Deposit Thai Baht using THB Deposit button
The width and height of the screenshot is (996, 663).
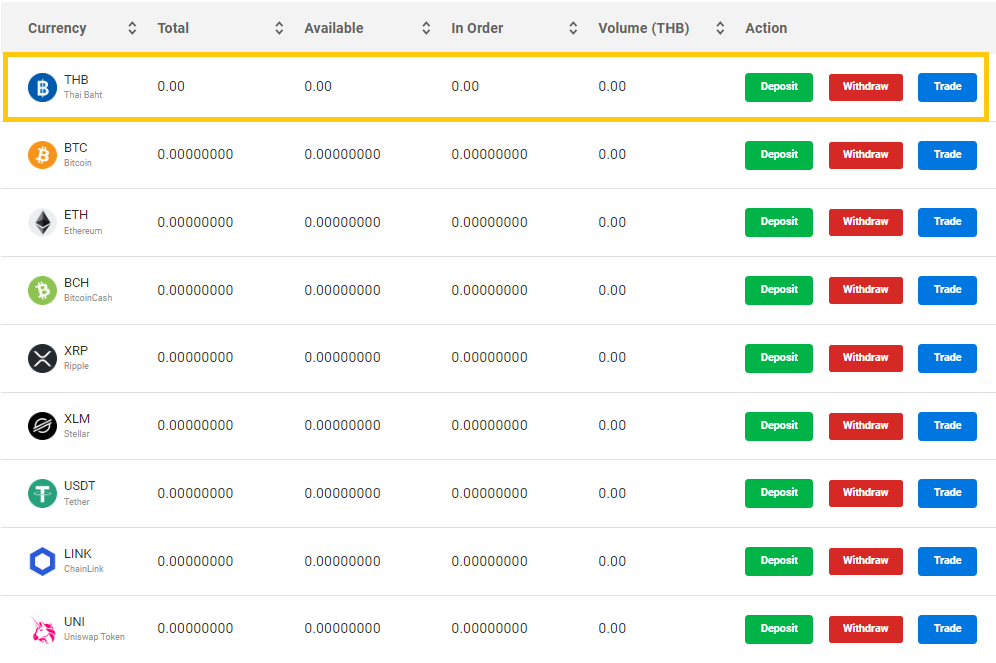coord(779,87)
